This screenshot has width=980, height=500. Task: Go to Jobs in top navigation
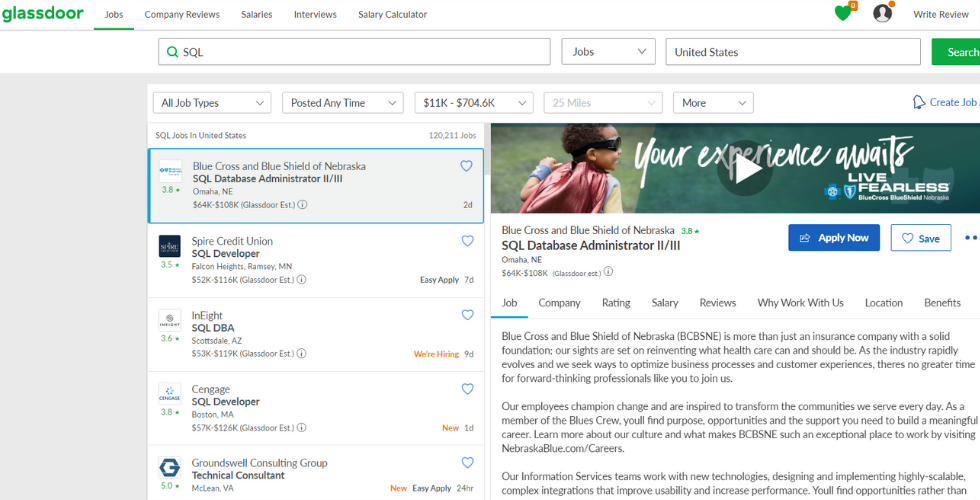click(114, 14)
